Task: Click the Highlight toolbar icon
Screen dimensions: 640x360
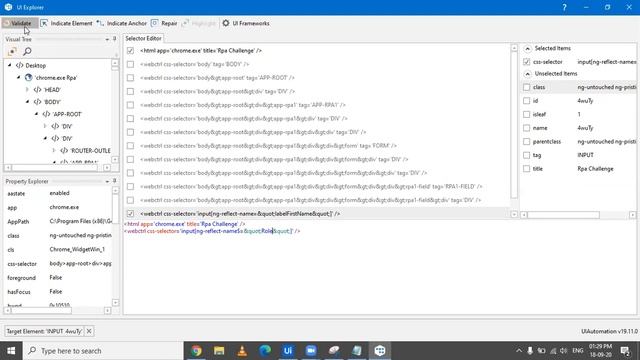Action: (x=199, y=23)
